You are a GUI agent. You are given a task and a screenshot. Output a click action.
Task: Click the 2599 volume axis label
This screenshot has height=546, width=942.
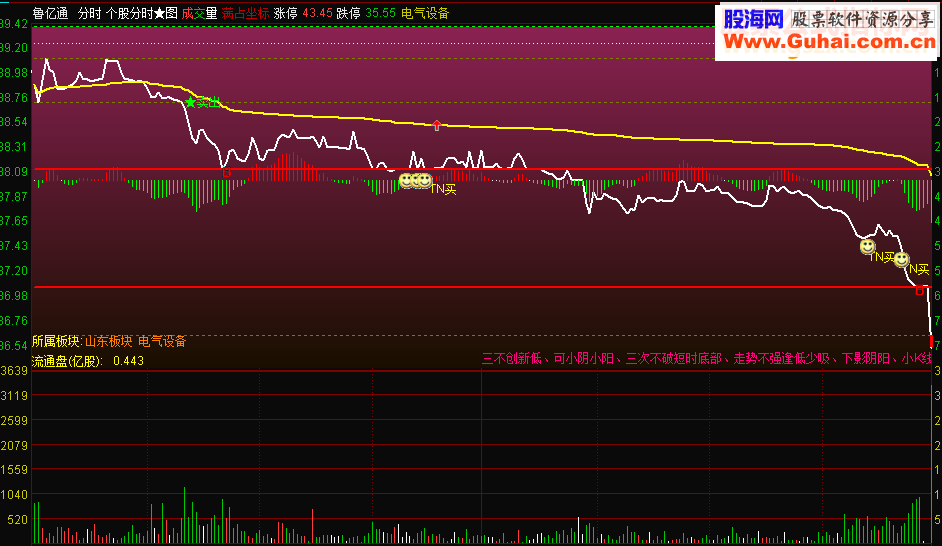(x=14, y=421)
